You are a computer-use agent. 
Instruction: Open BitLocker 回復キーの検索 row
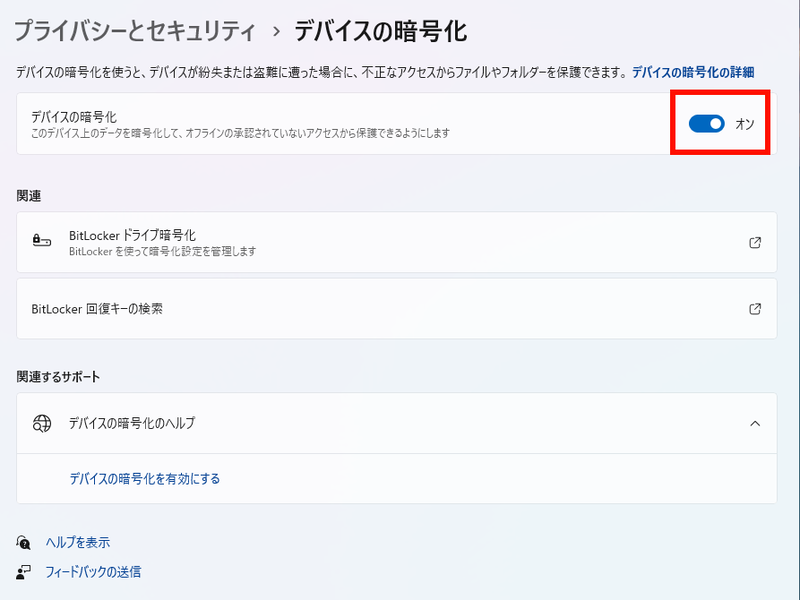396,309
